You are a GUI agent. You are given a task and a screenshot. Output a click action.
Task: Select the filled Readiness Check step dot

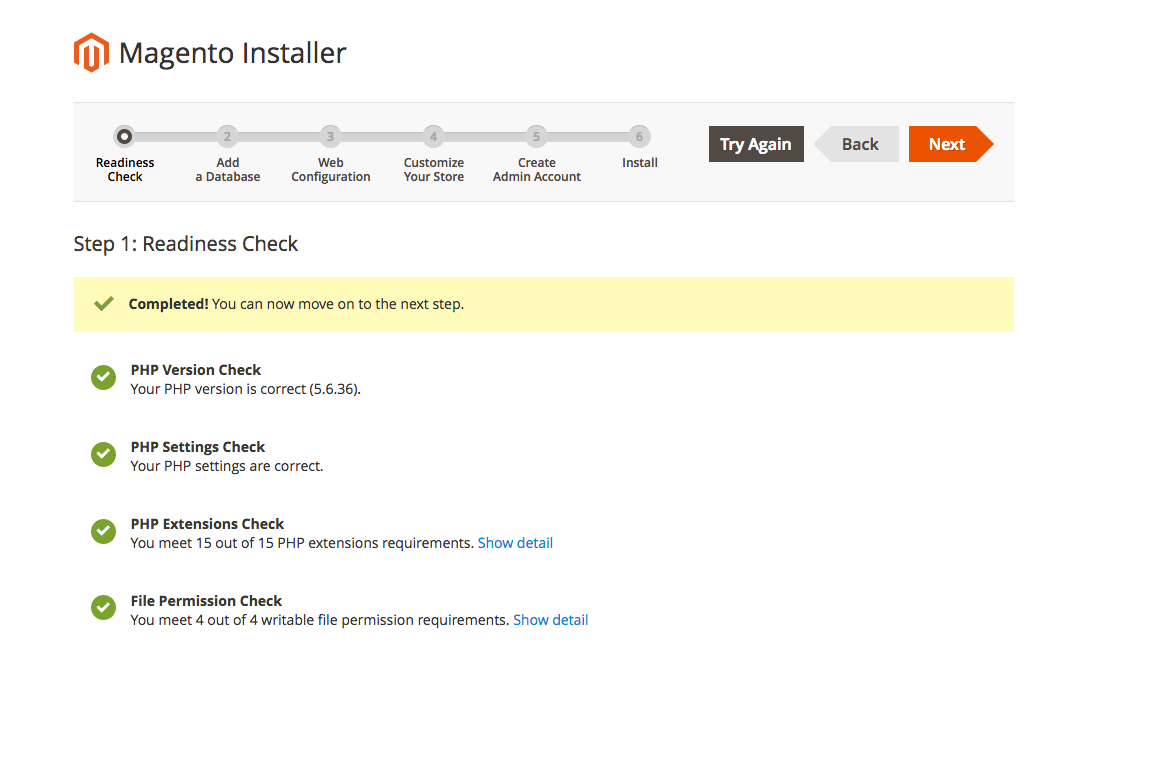point(124,136)
